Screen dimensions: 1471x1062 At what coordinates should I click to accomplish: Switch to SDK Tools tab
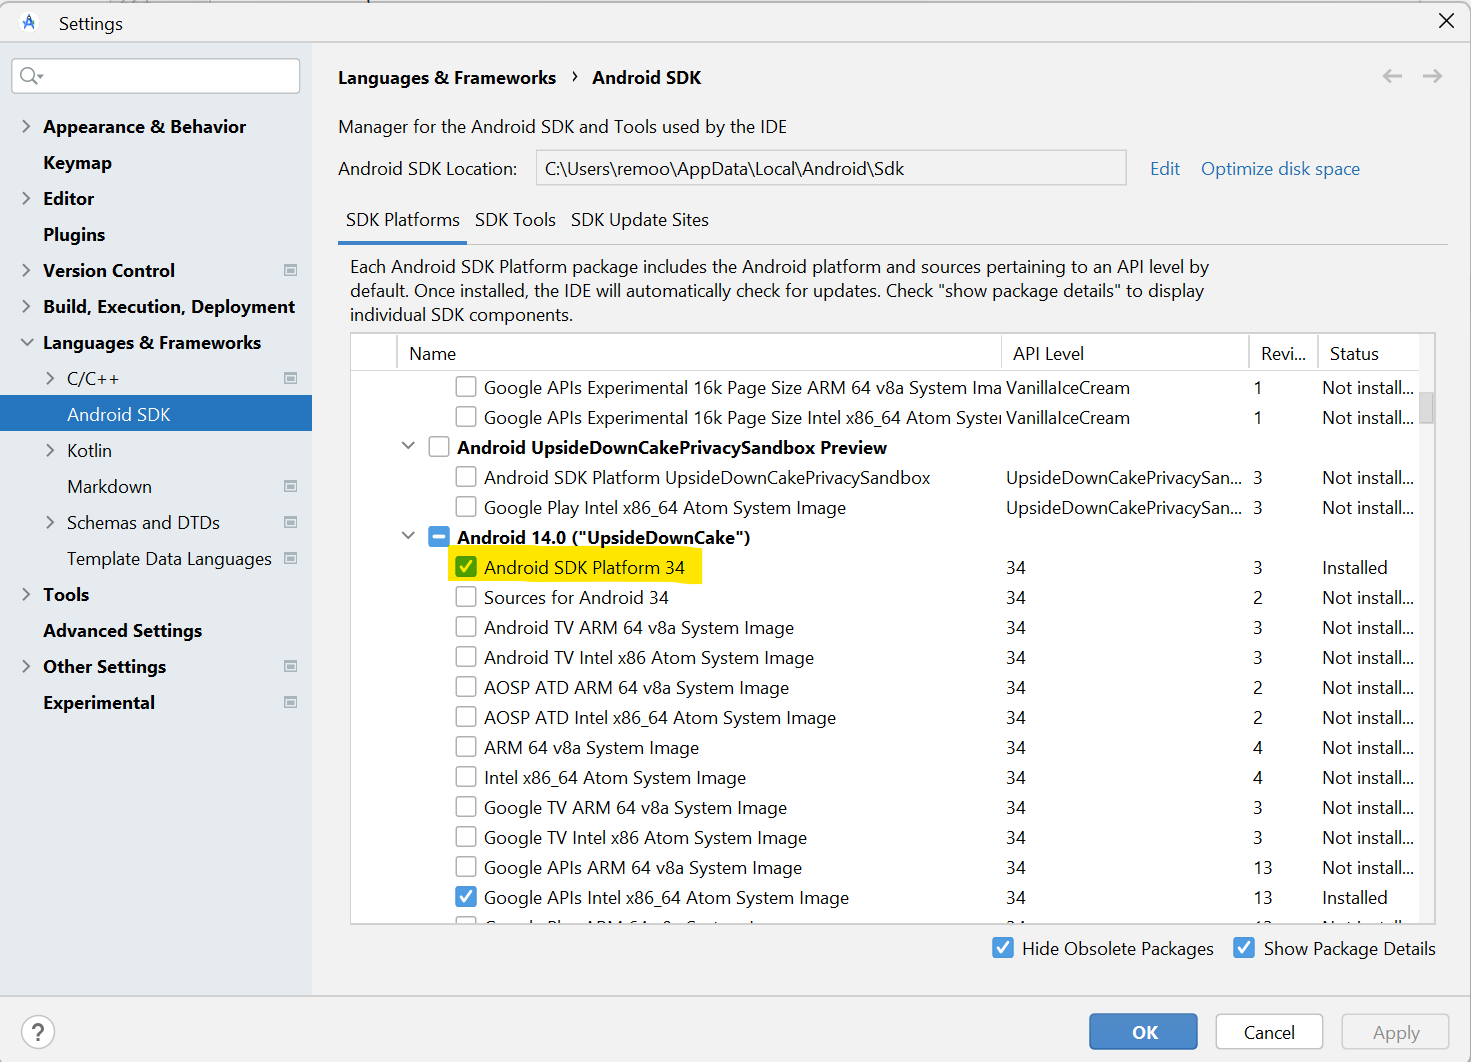(x=515, y=220)
